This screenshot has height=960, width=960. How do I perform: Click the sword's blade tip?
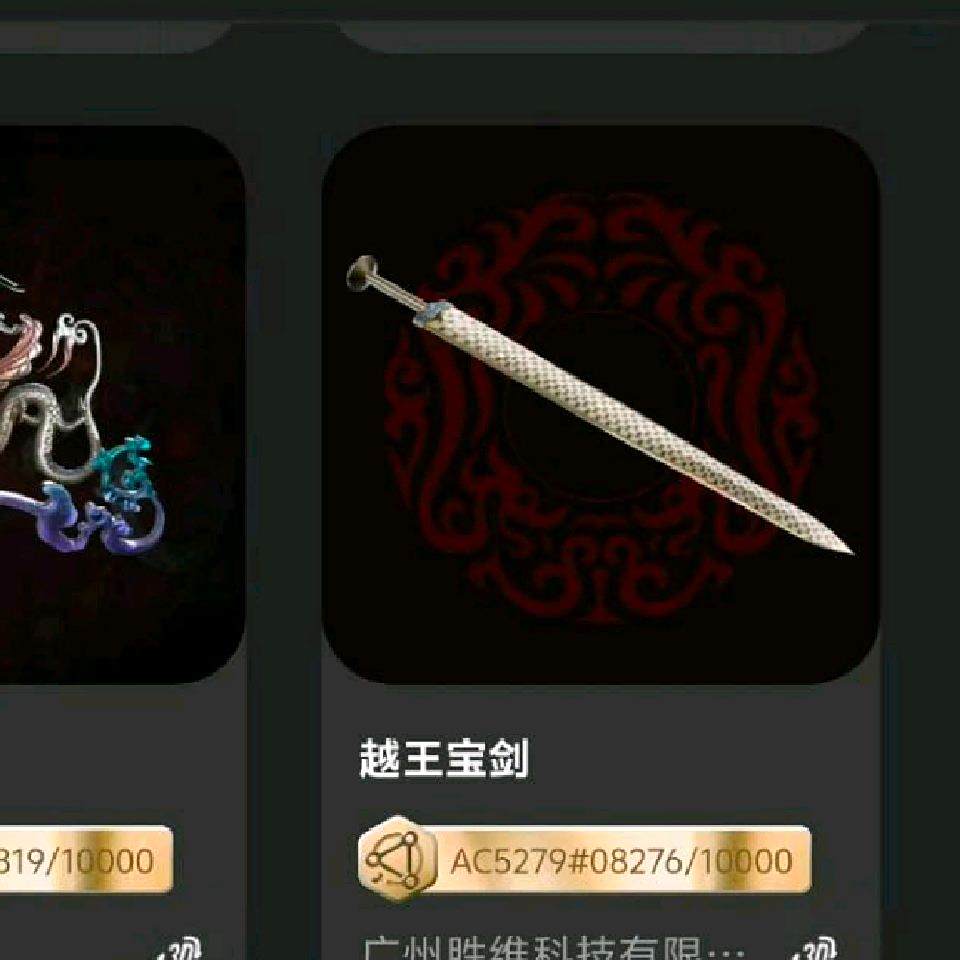(839, 545)
